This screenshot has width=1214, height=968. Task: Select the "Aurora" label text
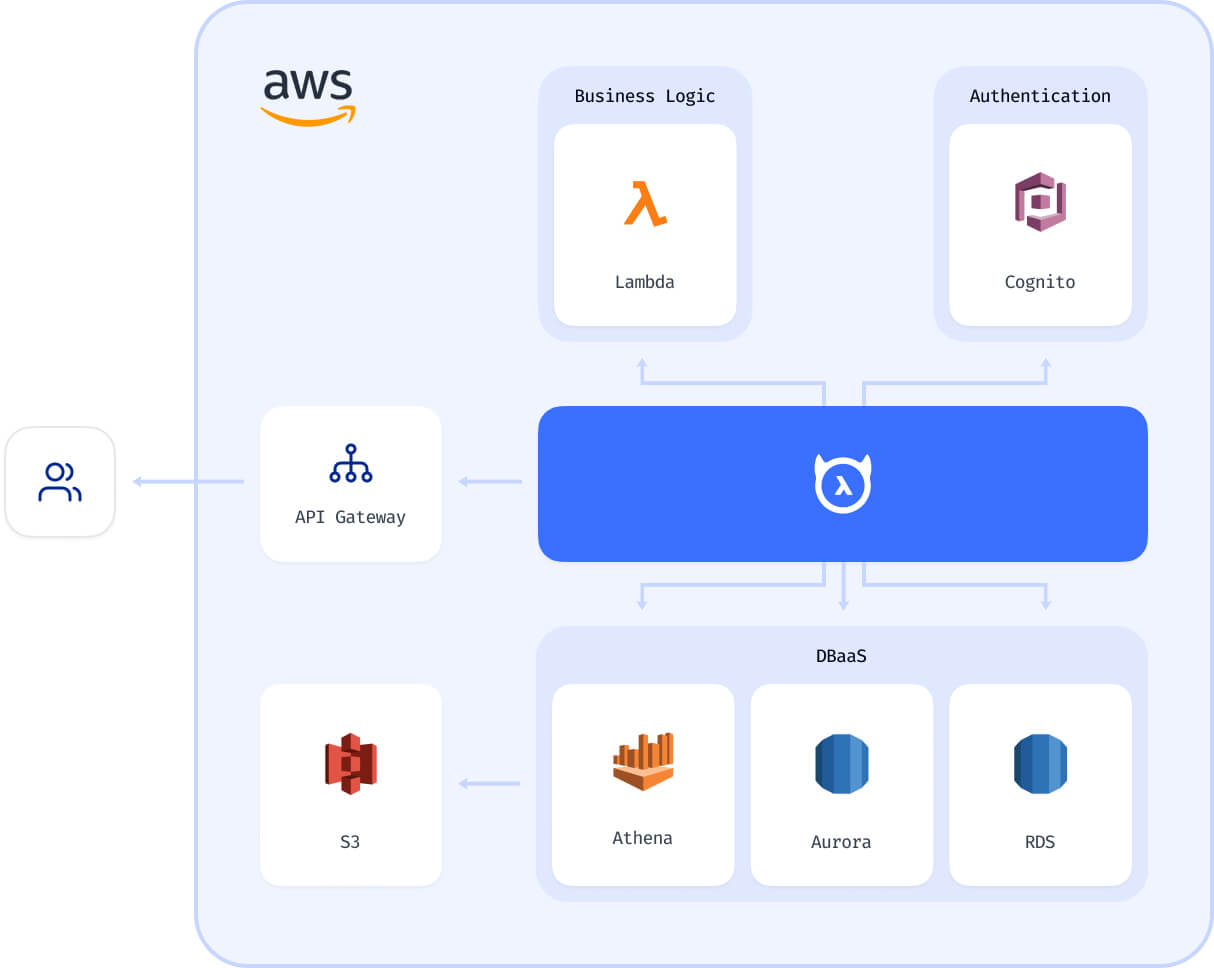(x=841, y=842)
